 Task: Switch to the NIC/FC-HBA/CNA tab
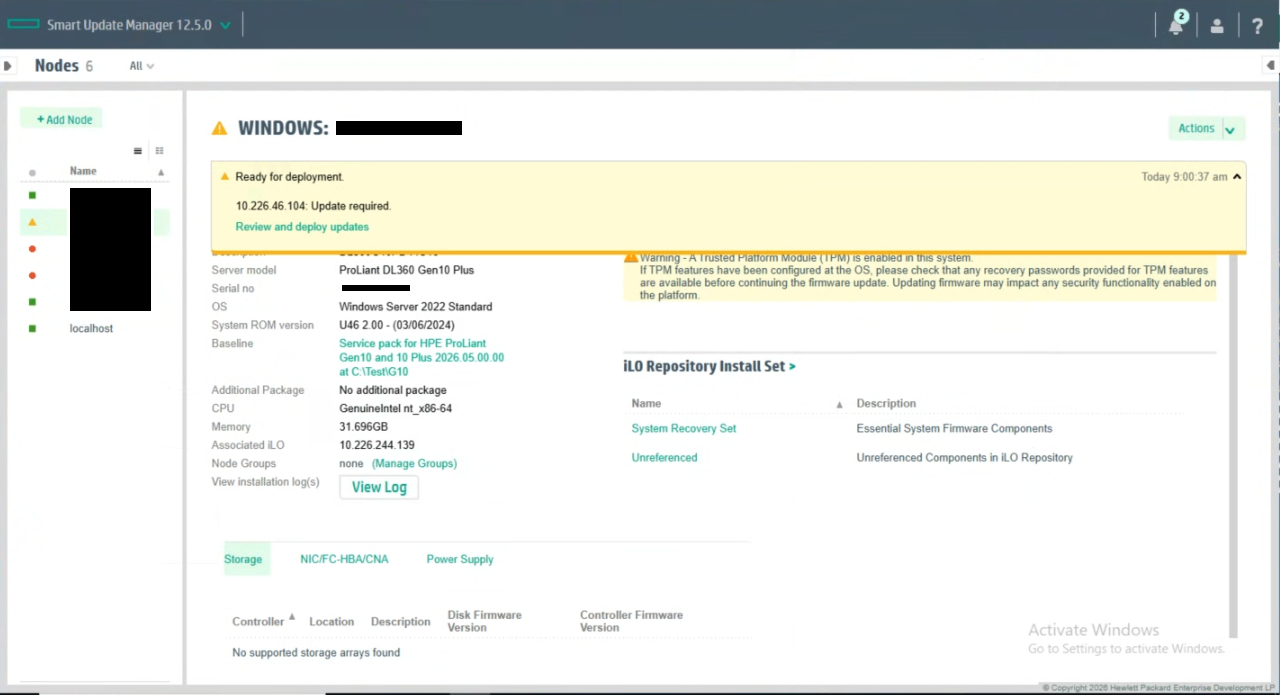coord(344,559)
